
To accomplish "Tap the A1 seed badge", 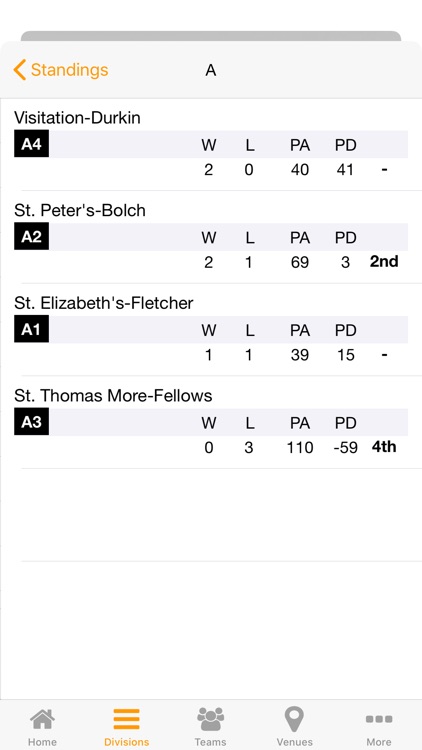I will click(32, 329).
